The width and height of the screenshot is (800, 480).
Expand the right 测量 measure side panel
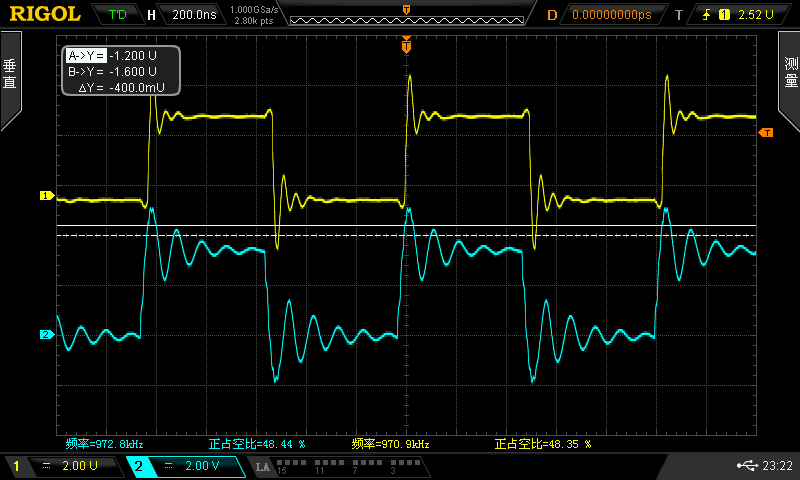(789, 80)
